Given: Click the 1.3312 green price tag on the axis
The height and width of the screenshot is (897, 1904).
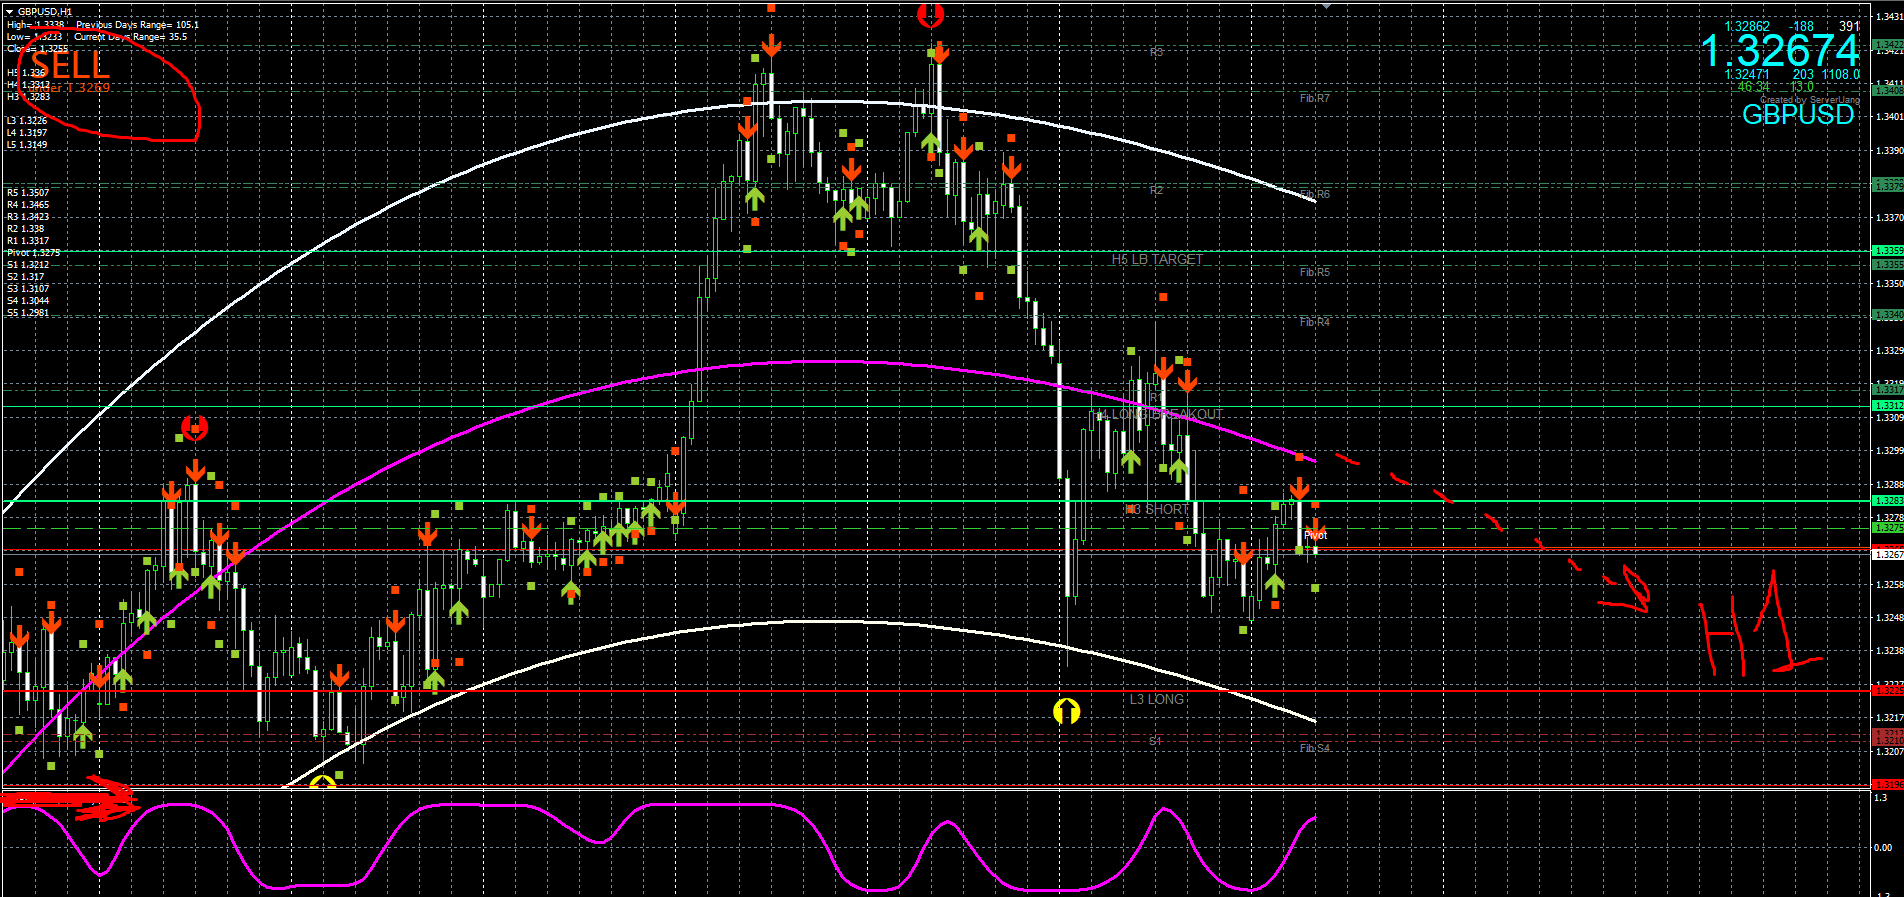Looking at the screenshot, I should [x=1887, y=406].
